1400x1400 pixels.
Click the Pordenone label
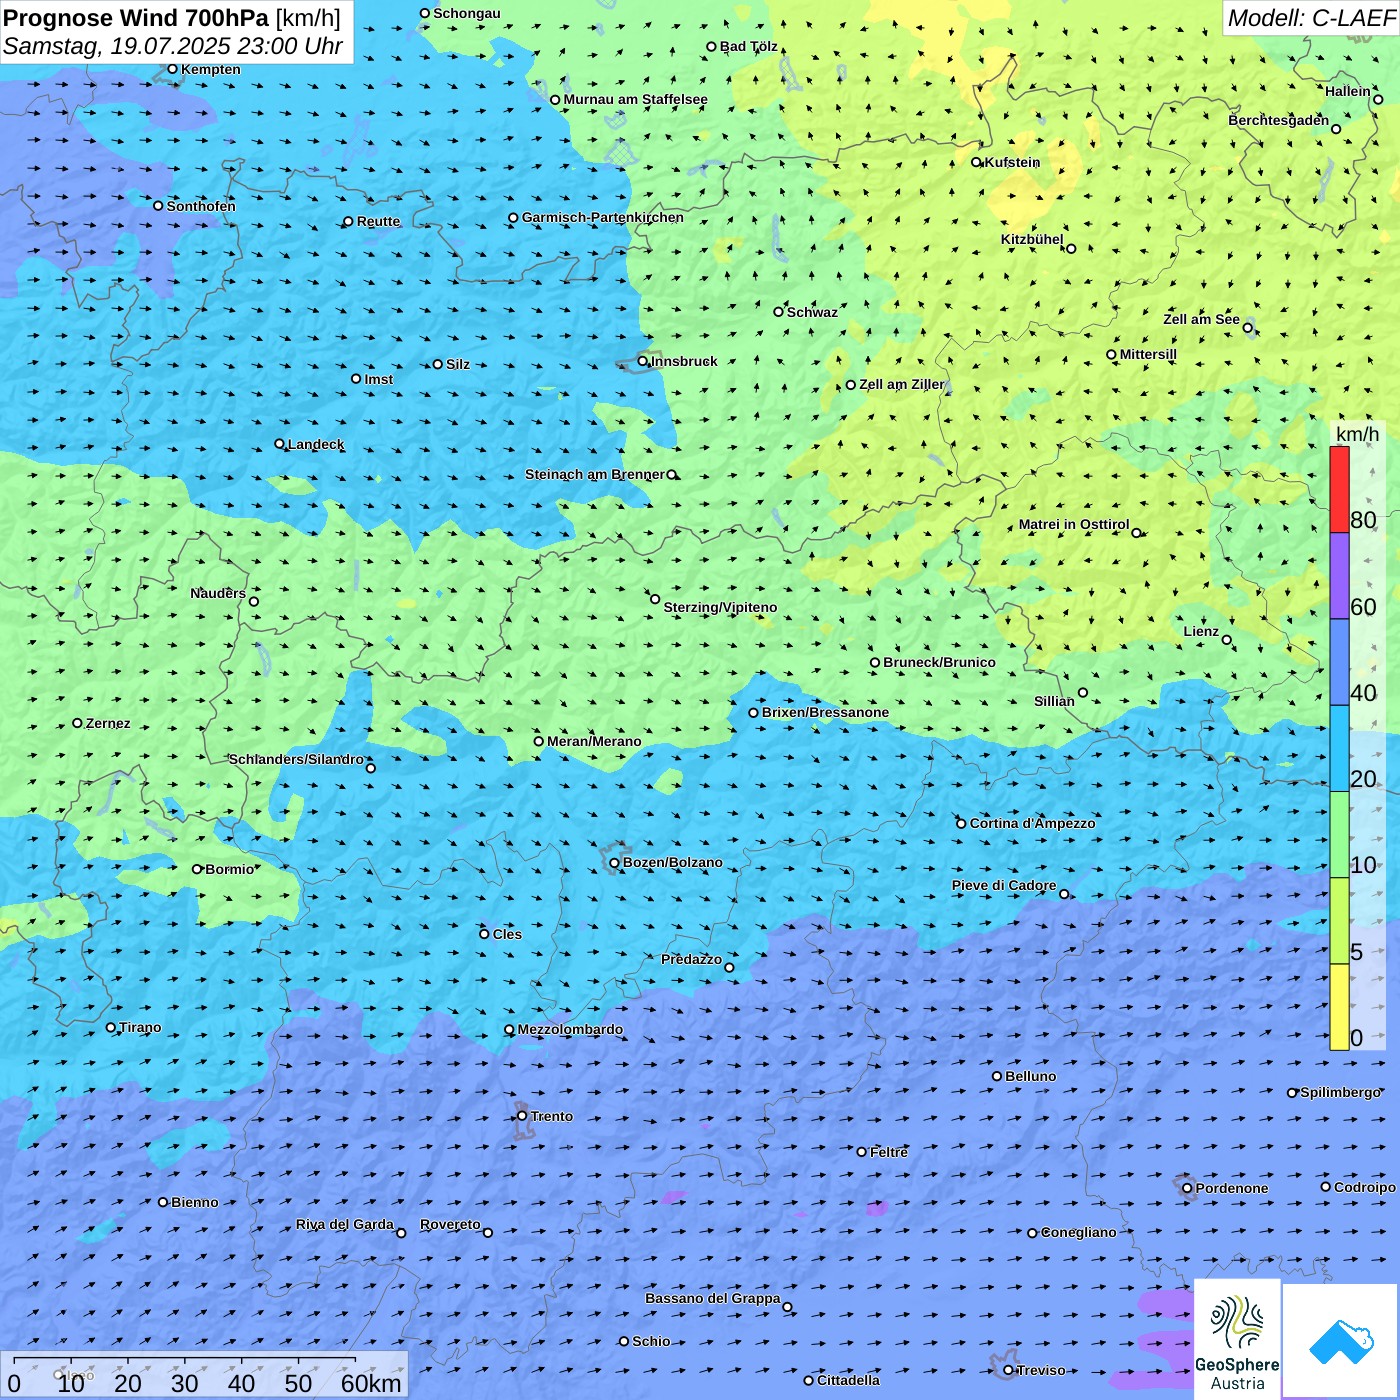(x=1232, y=1188)
